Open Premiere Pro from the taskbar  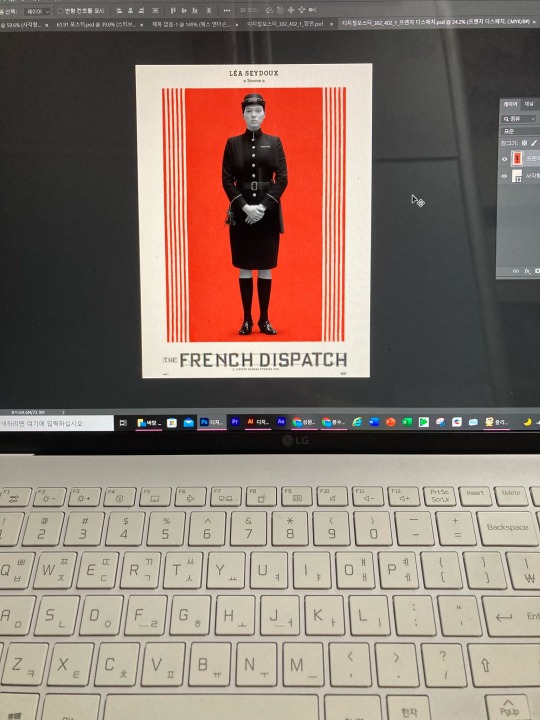(x=235, y=422)
